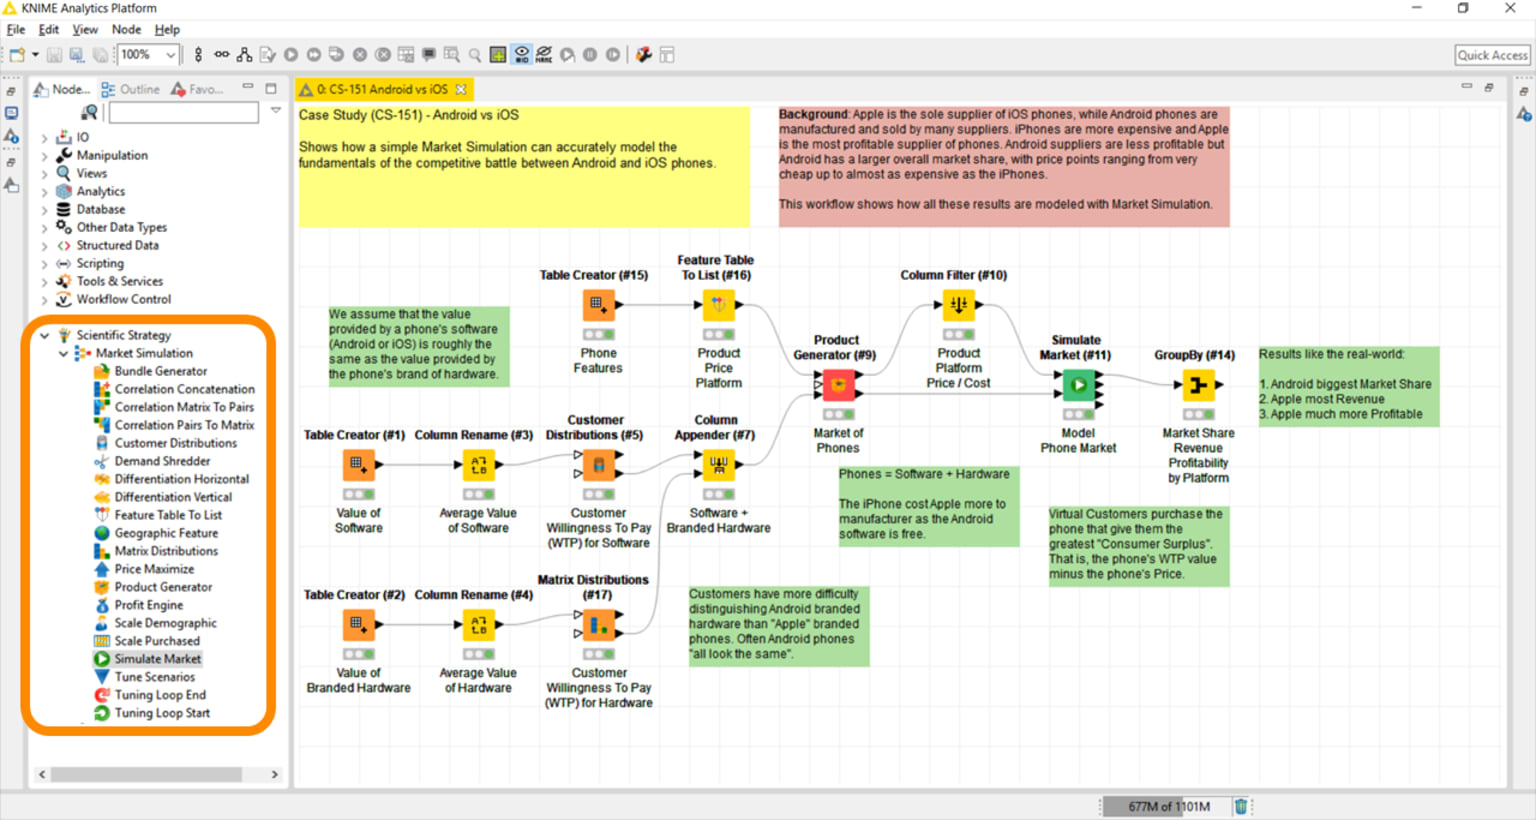Open the new workflow dropdown arrow
Image resolution: width=1536 pixels, height=820 pixels.
tap(35, 55)
